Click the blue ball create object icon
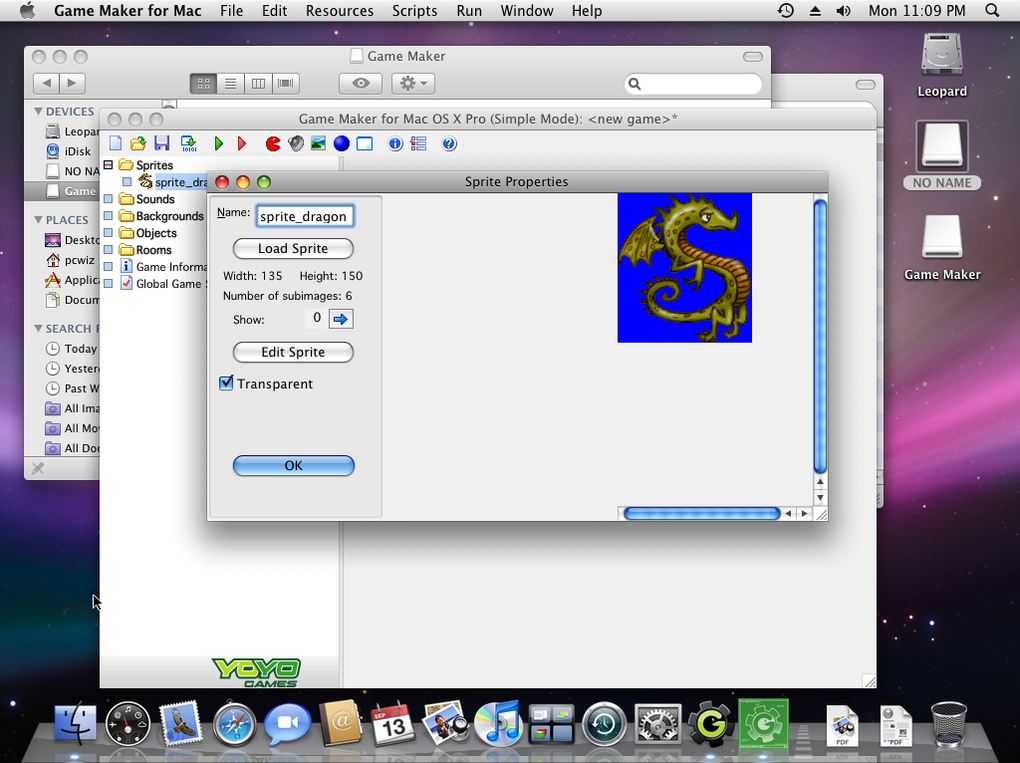 (x=341, y=144)
